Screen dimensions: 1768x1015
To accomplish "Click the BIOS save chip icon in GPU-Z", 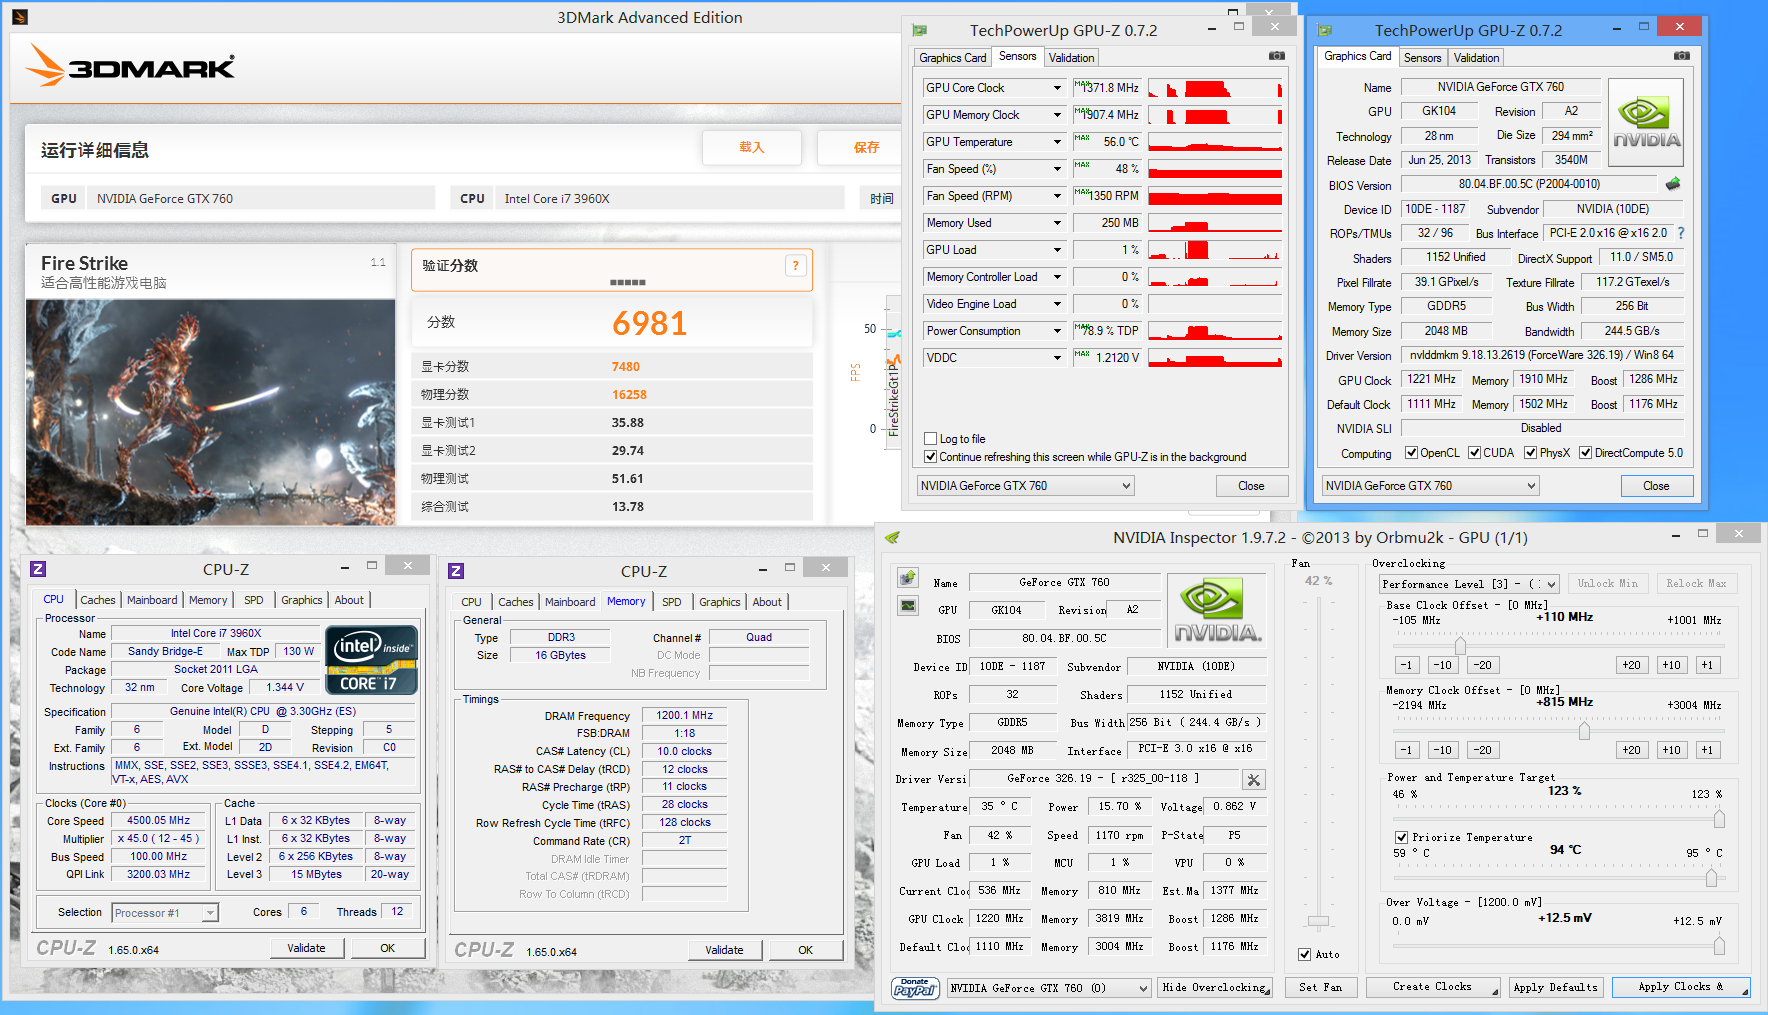I will pos(1673,184).
